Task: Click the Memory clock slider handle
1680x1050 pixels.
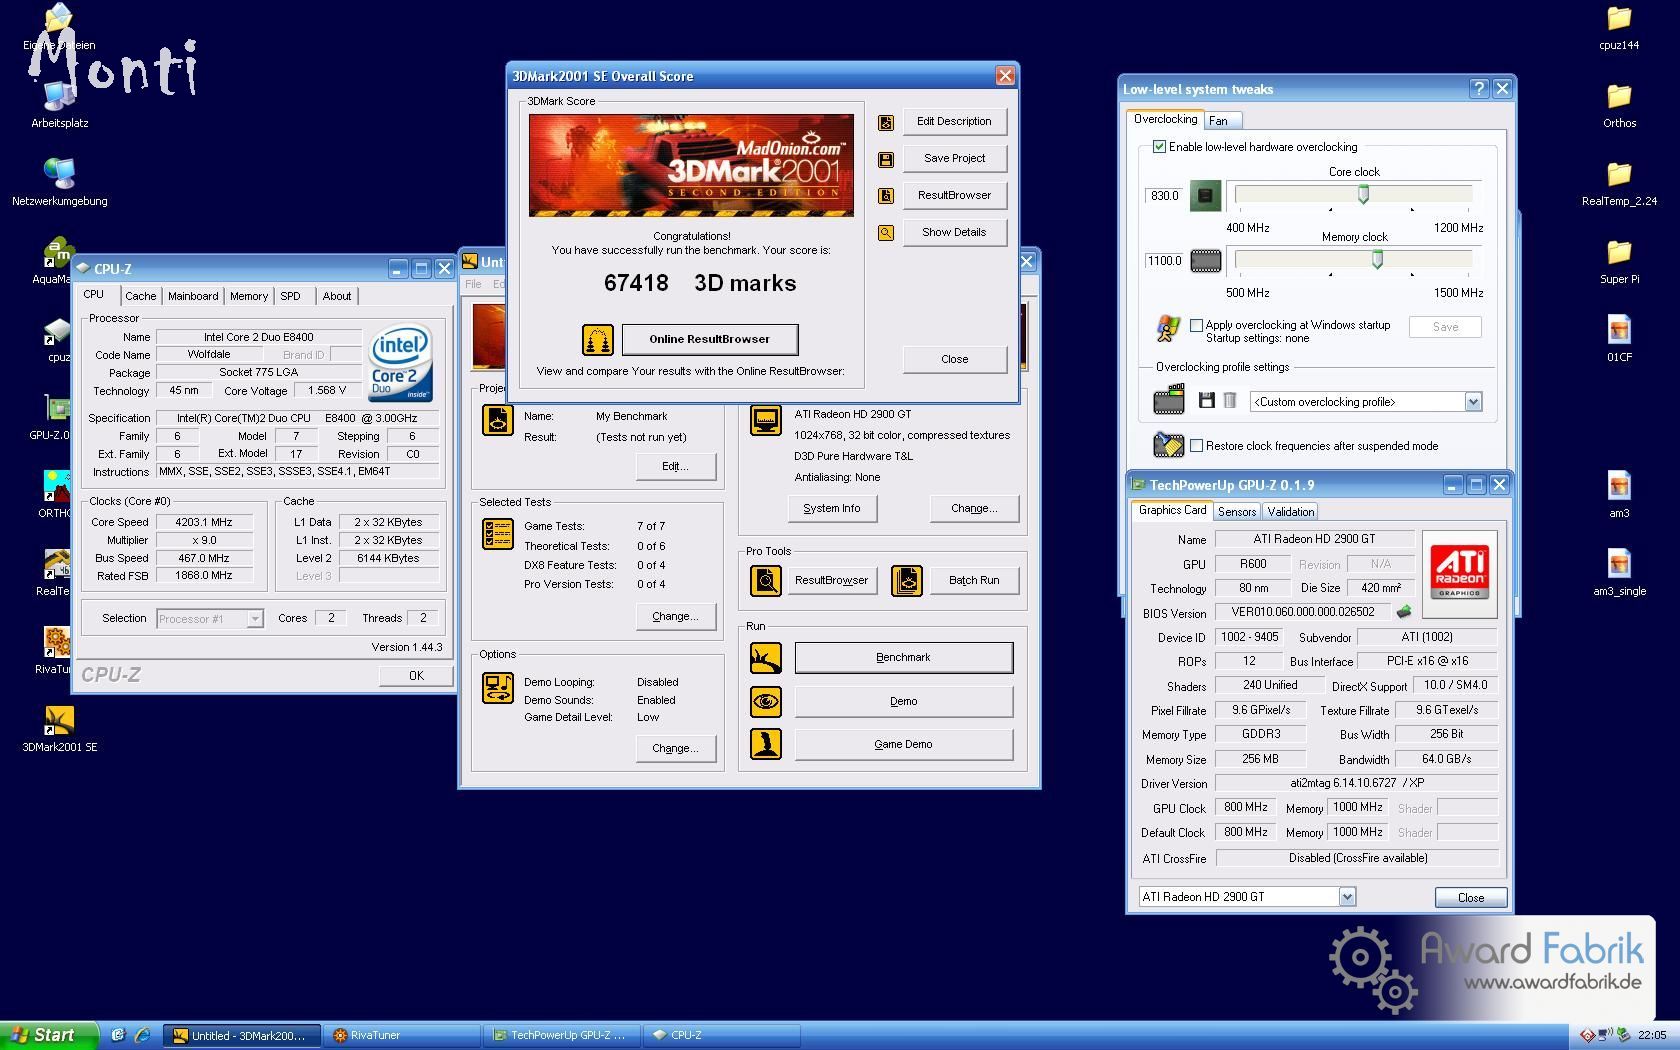Action: (1377, 261)
